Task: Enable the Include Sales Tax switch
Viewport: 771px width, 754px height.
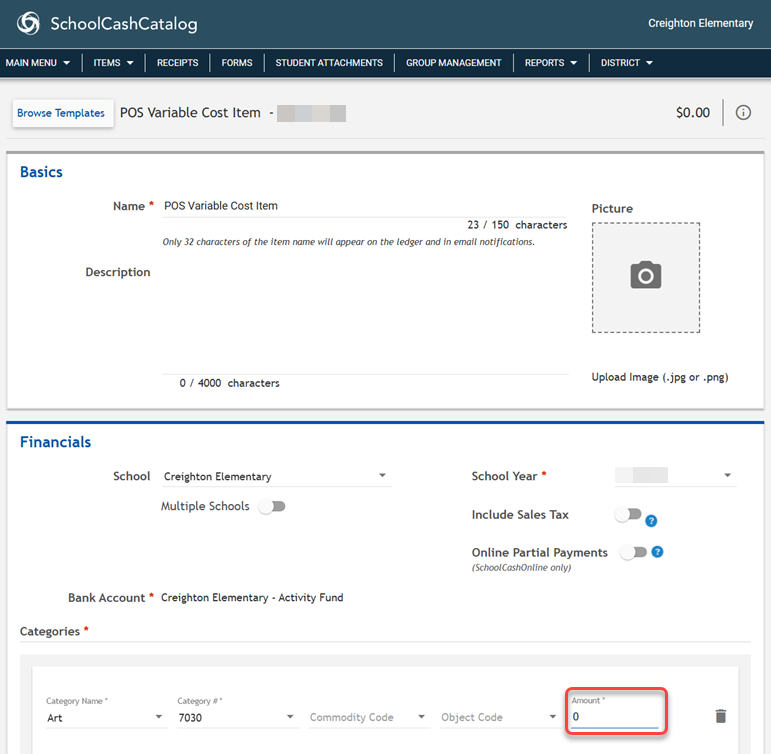Action: 628,514
